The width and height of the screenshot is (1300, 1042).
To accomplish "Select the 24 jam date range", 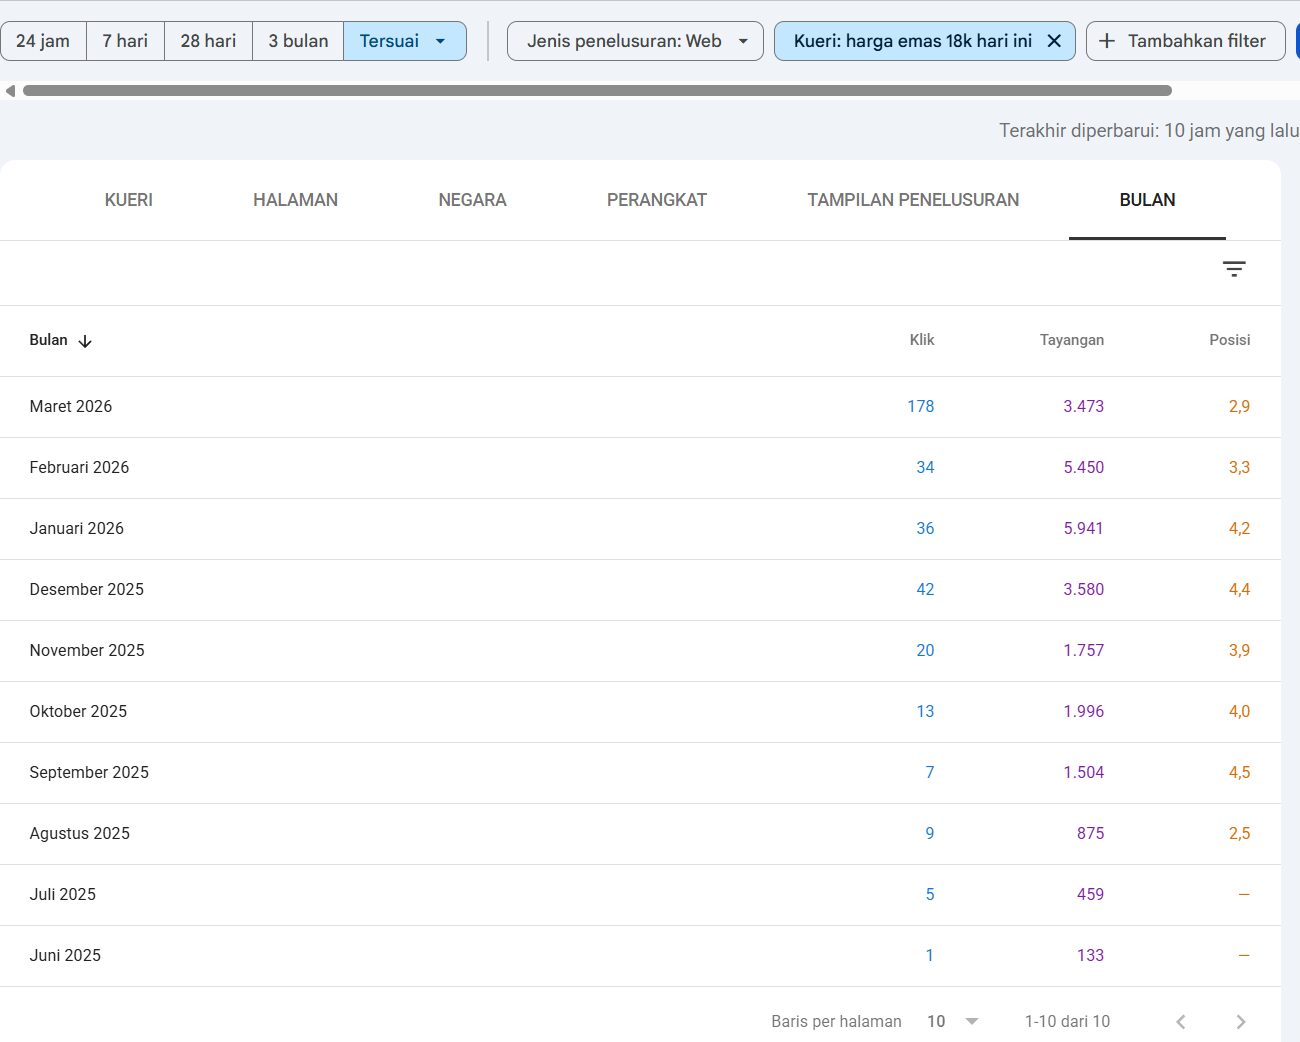I will pyautogui.click(x=43, y=41).
